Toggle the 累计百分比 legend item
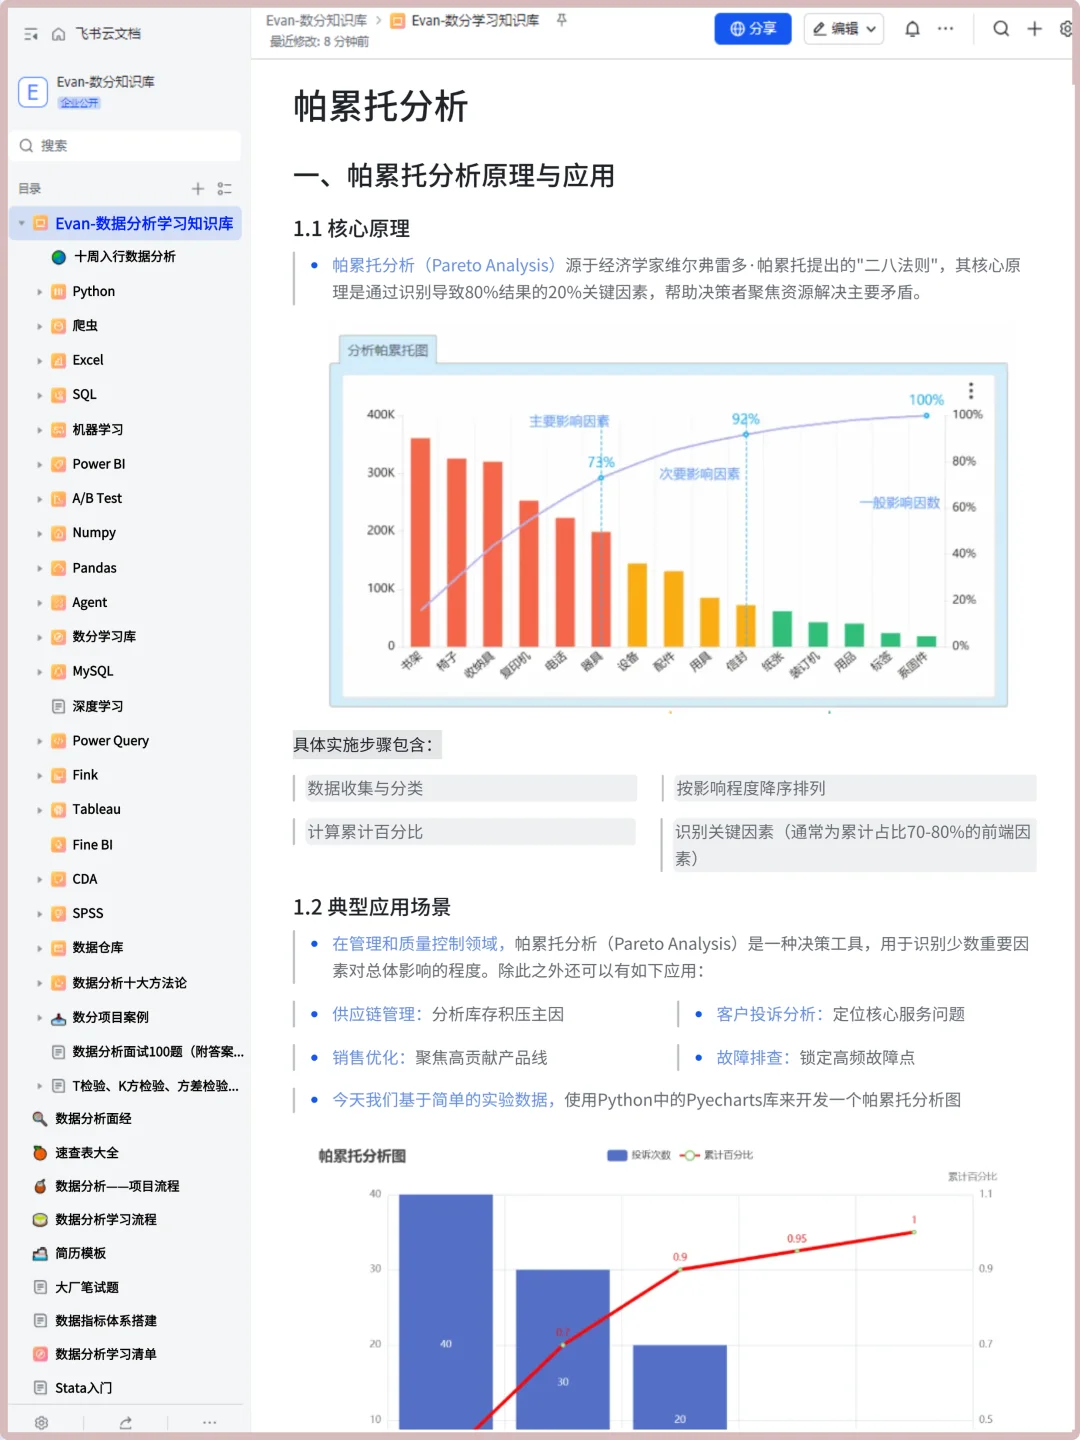This screenshot has height=1440, width=1080. point(716,1155)
